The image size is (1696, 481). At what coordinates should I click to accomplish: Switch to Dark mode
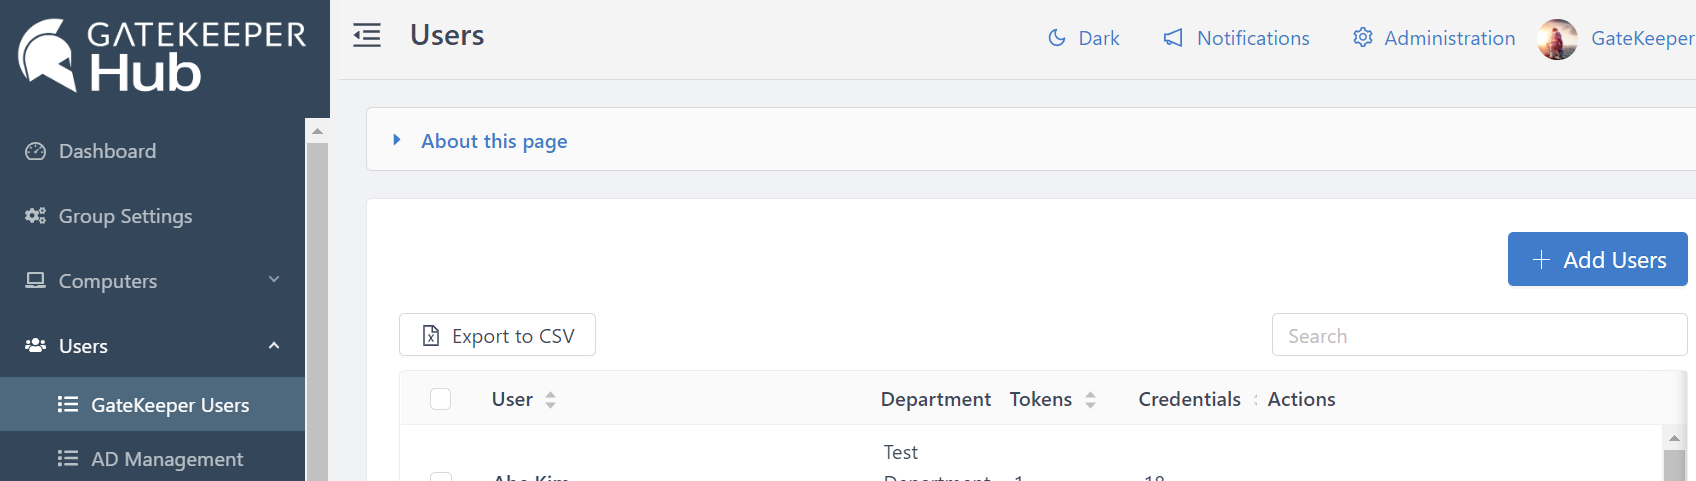pos(1084,38)
